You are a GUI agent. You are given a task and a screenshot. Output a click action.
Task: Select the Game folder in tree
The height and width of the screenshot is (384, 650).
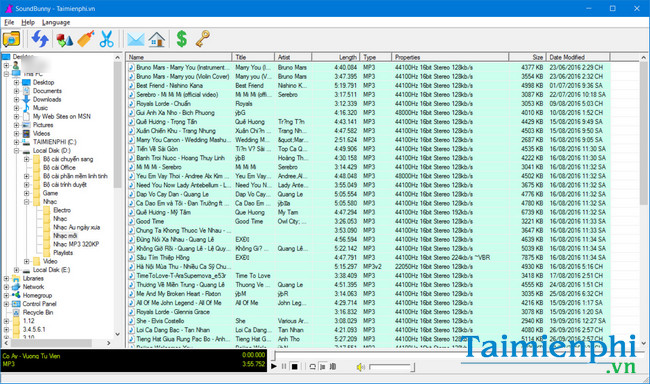(x=50, y=193)
